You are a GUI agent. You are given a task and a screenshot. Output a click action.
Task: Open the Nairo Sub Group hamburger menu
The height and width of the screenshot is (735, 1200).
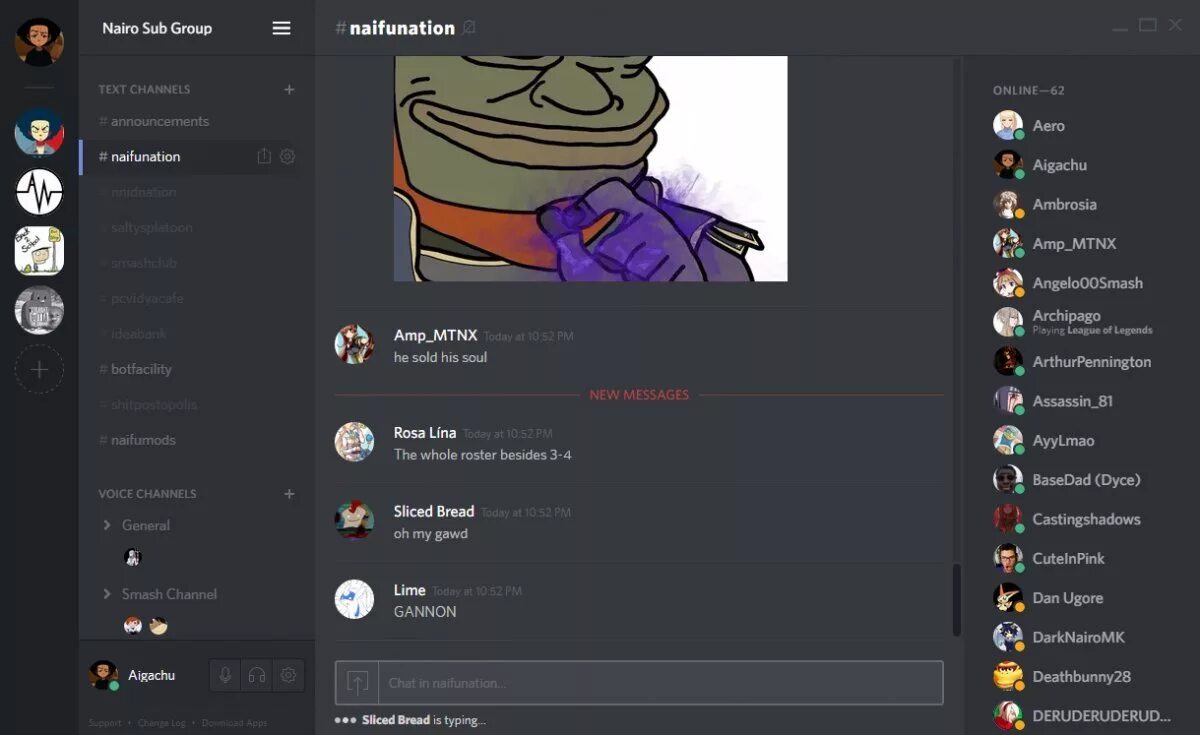click(x=281, y=28)
